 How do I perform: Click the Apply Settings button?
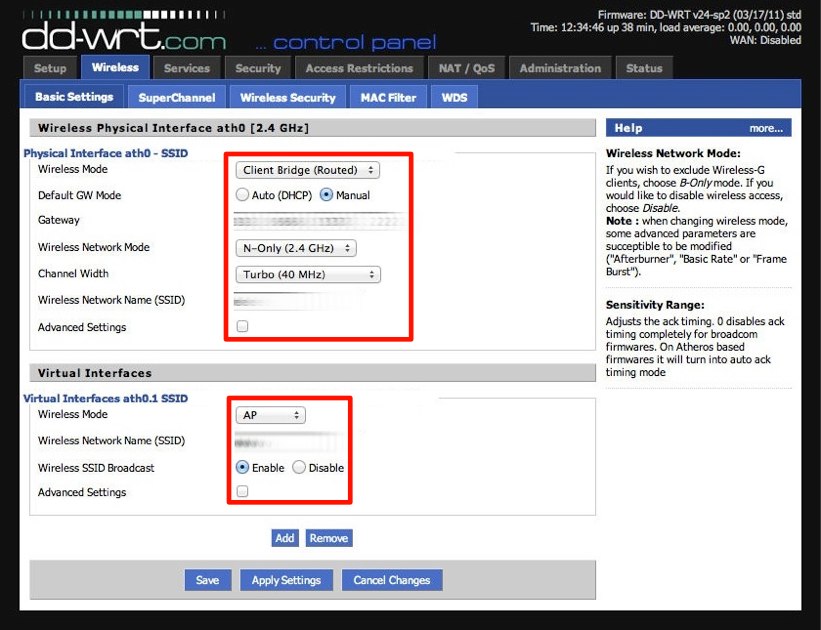point(286,580)
